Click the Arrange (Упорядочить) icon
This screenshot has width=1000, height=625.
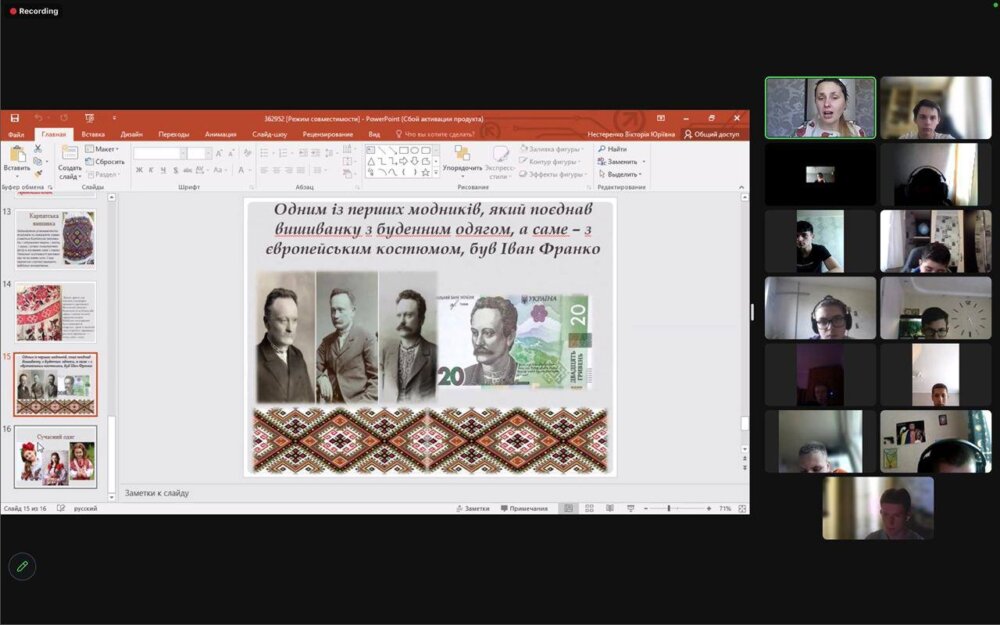tap(462, 153)
